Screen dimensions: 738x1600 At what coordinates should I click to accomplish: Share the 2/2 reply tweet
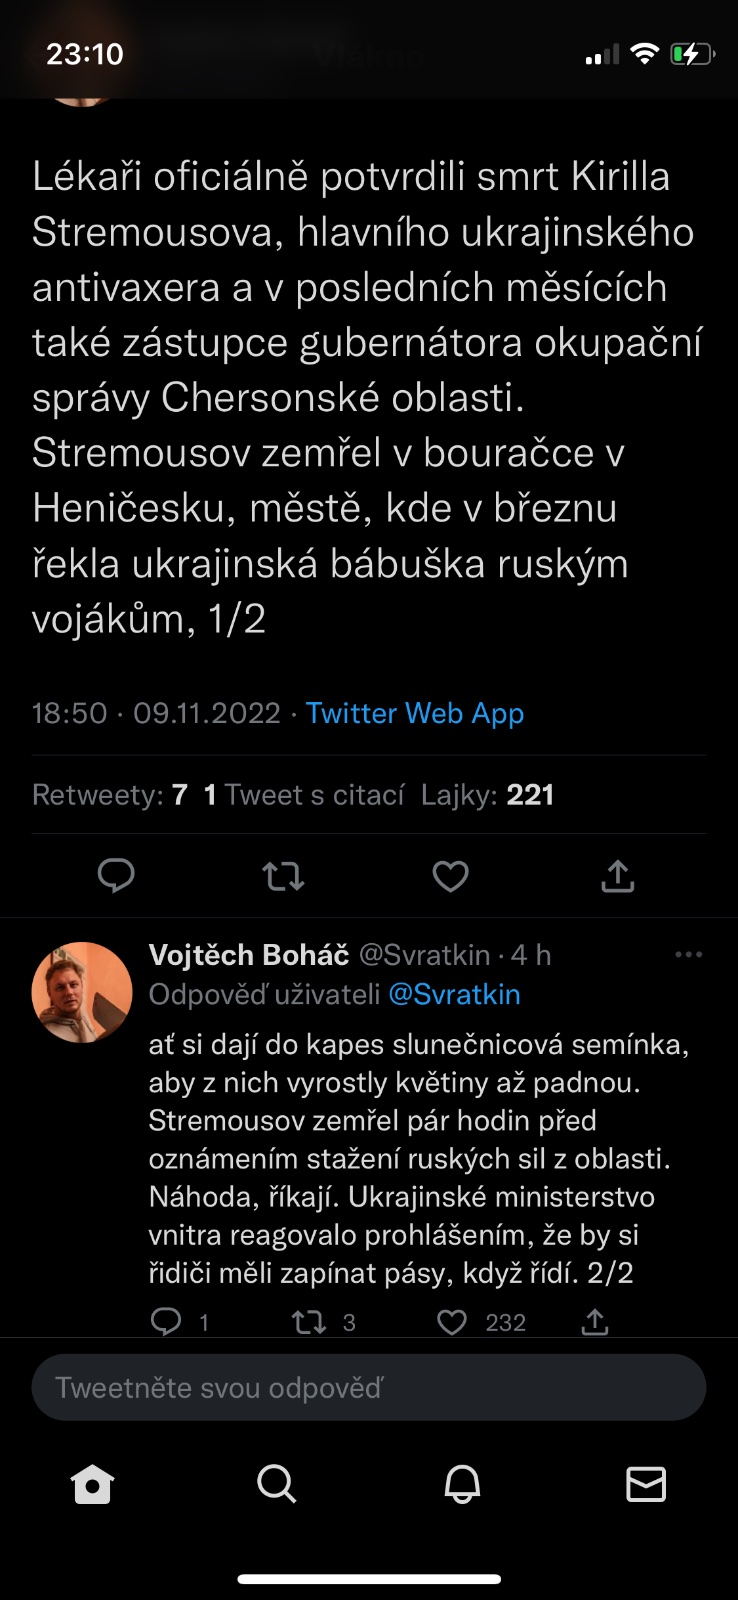click(595, 1322)
